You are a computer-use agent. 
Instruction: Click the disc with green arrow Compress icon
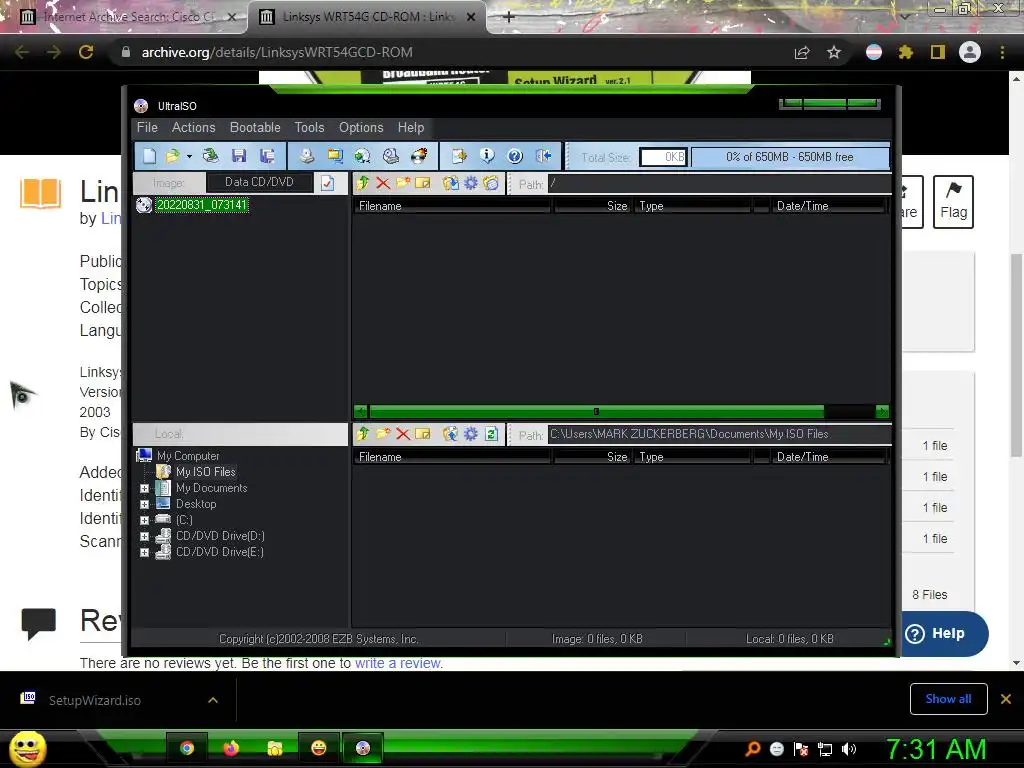[x=362, y=156]
